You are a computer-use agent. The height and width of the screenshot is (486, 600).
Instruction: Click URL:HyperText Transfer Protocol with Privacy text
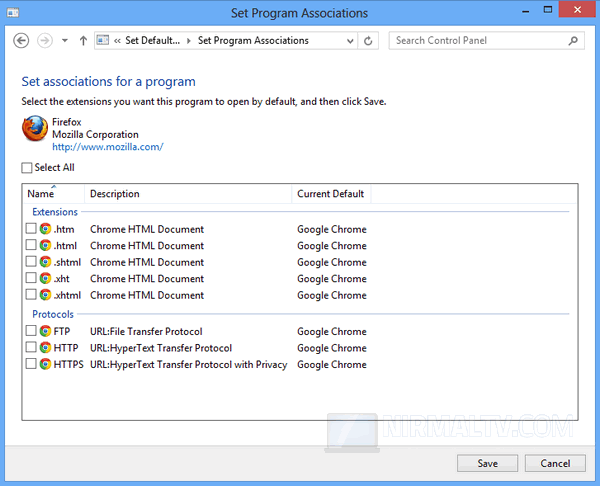[x=189, y=365]
